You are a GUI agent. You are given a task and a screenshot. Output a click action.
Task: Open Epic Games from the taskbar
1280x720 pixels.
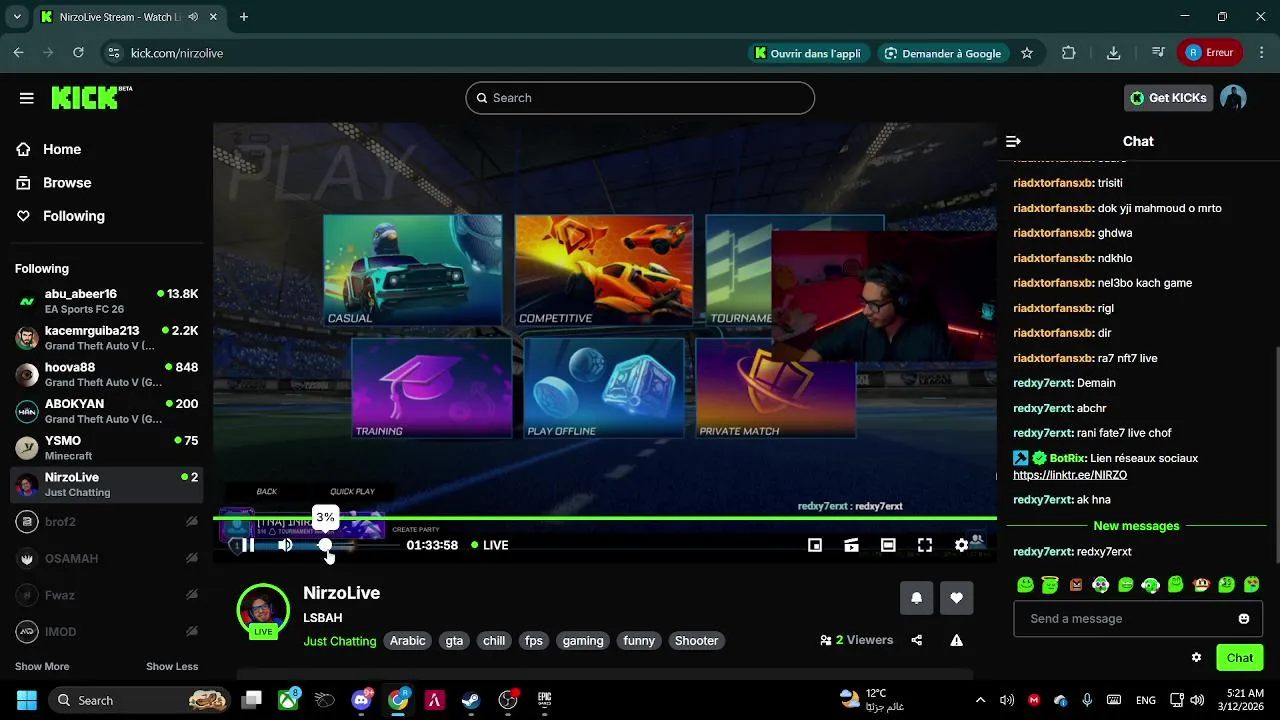pyautogui.click(x=545, y=700)
